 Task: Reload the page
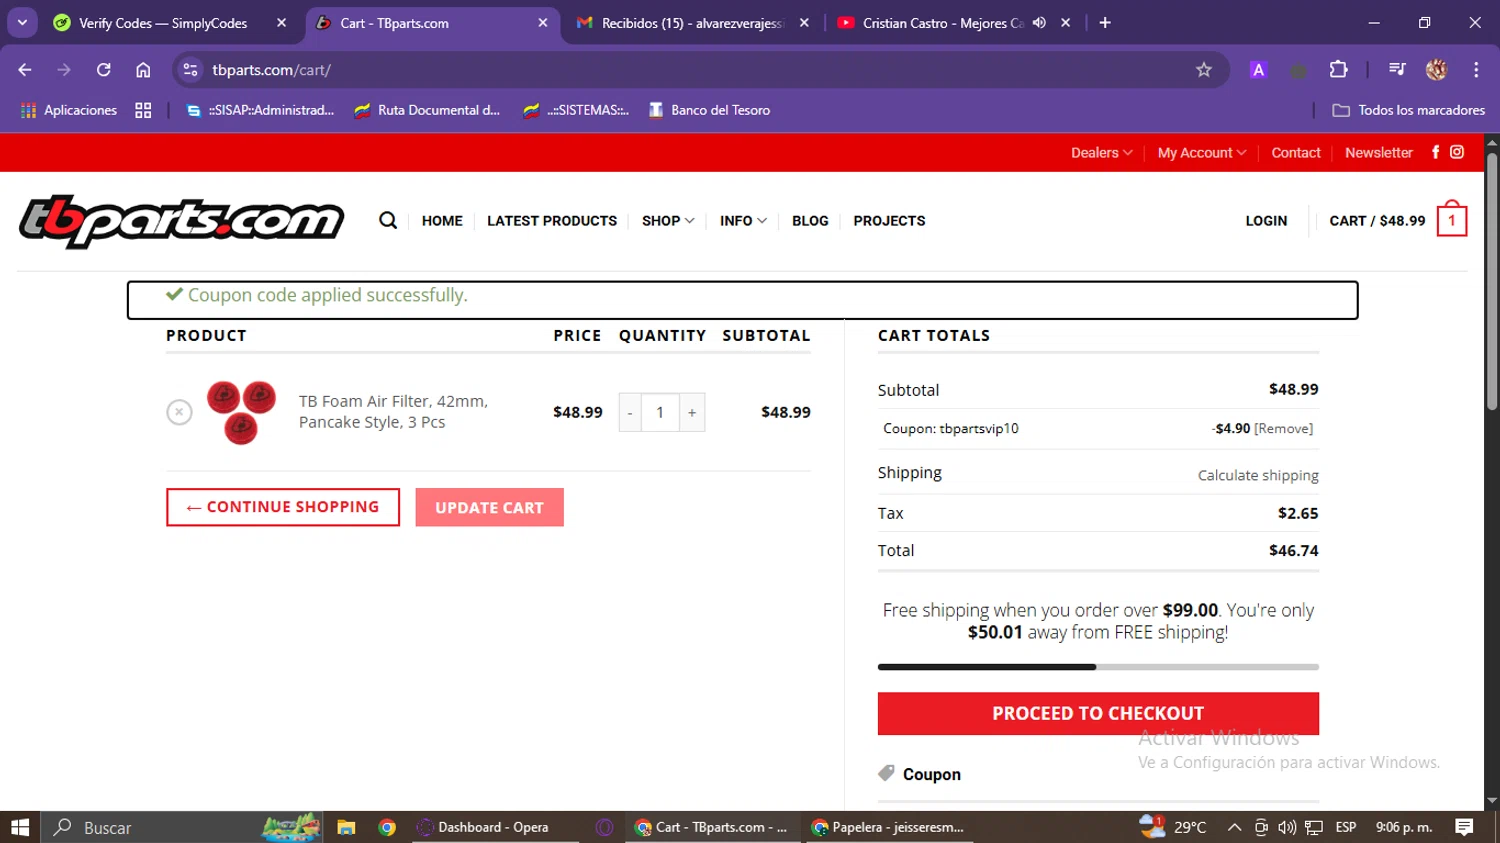104,70
